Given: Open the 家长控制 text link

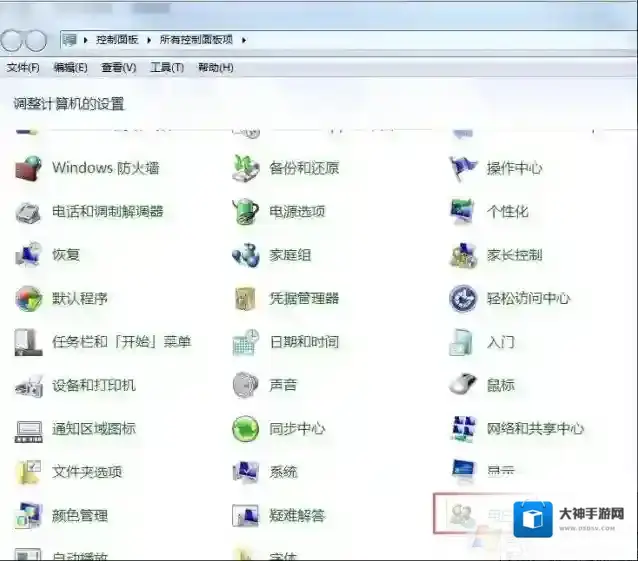Looking at the screenshot, I should (x=514, y=255).
